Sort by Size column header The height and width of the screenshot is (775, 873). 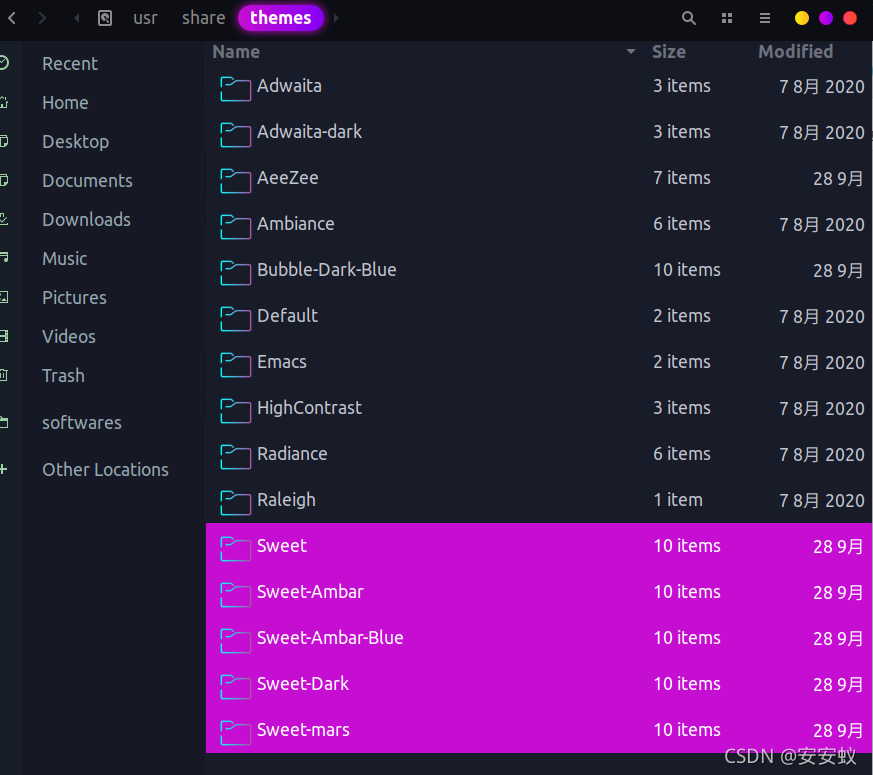669,52
